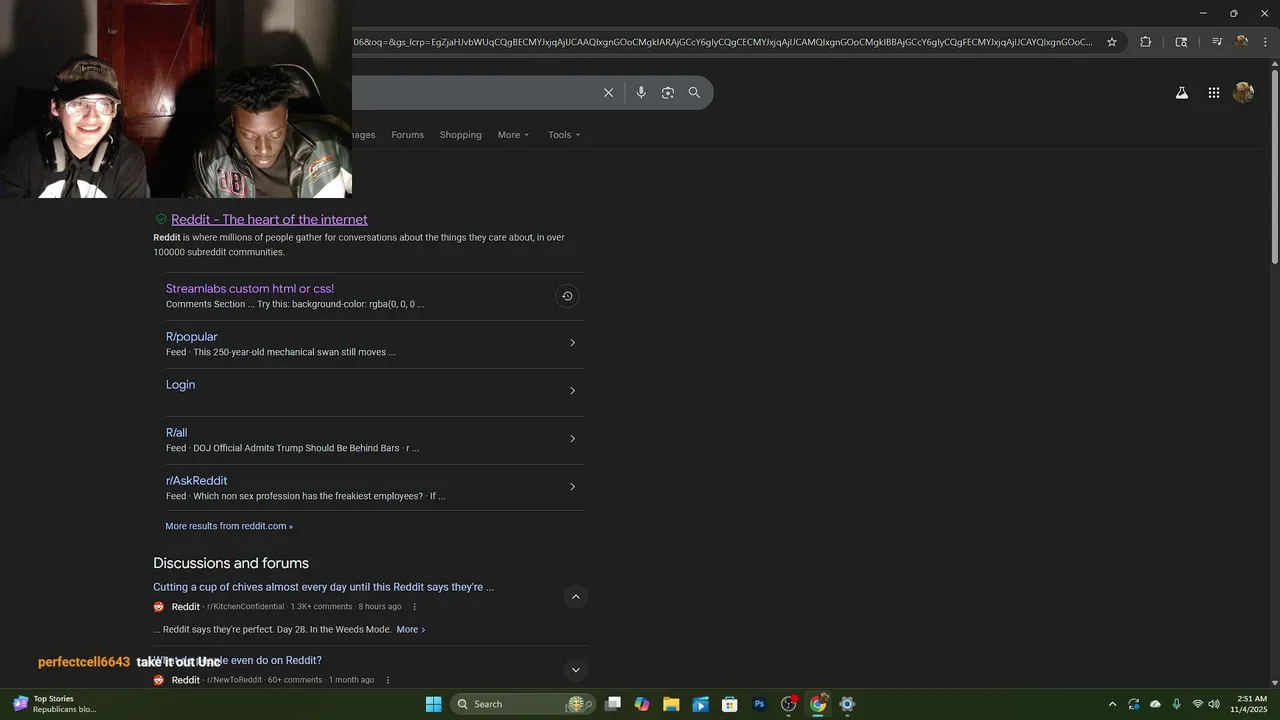Open Reddit - The heart of the internet

click(269, 219)
